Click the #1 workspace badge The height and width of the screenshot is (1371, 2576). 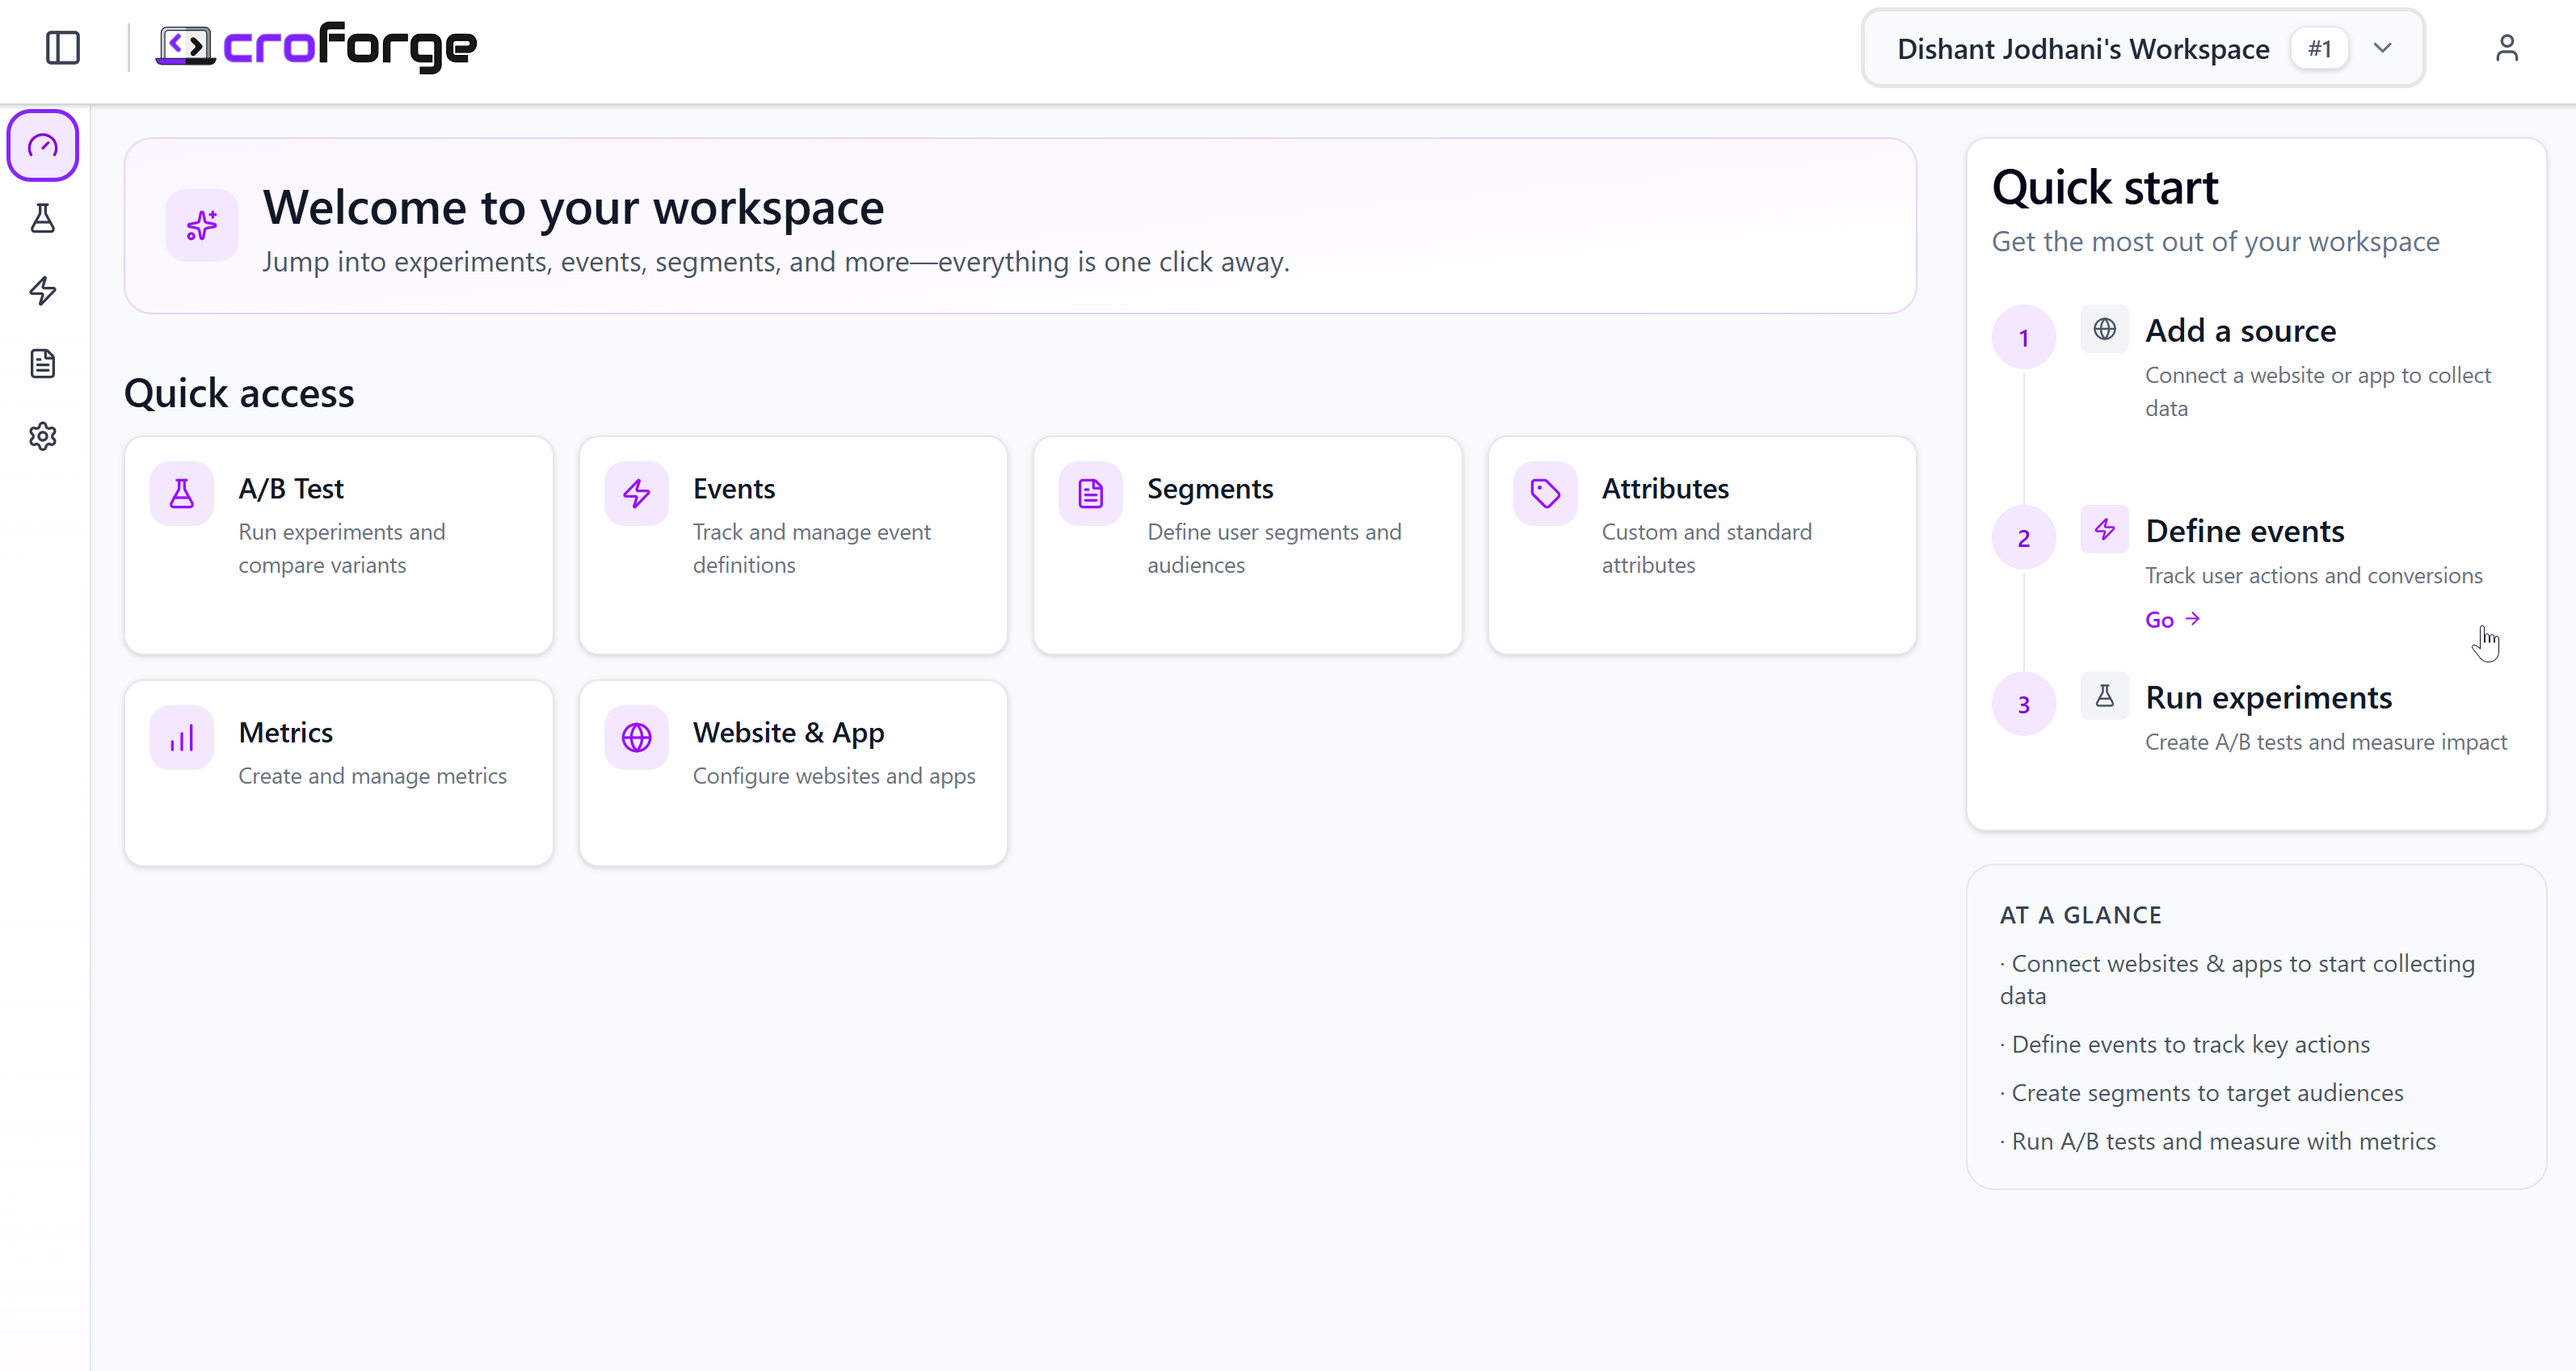[2318, 47]
